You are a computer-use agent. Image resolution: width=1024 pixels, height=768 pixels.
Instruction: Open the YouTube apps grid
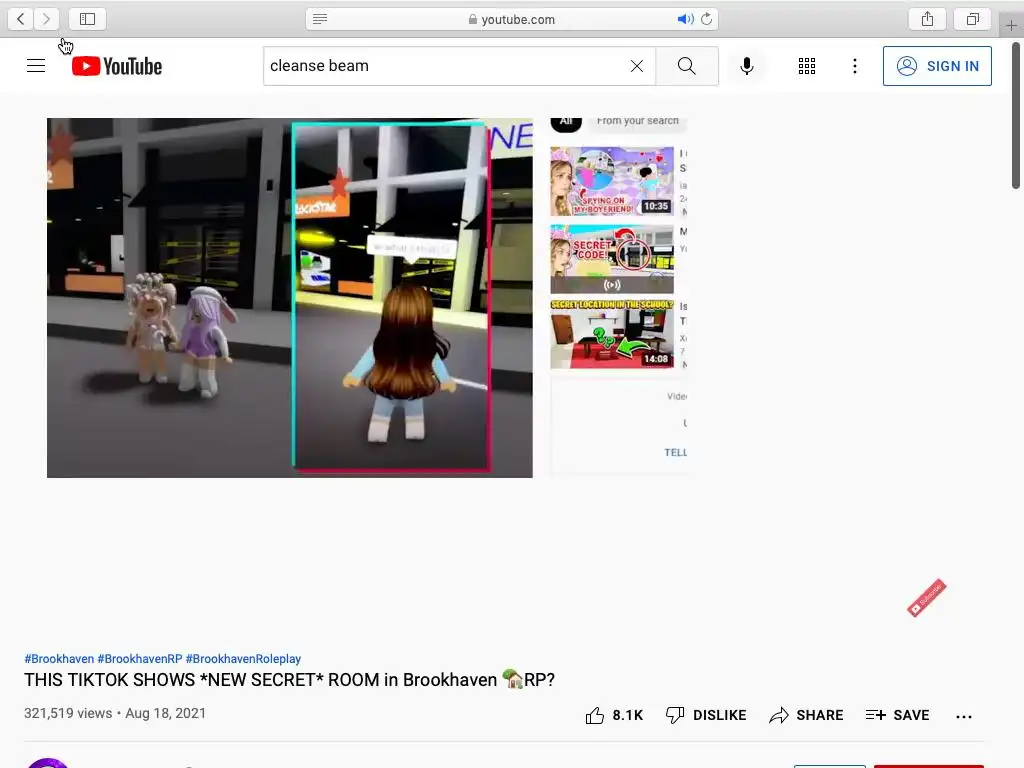click(x=807, y=66)
